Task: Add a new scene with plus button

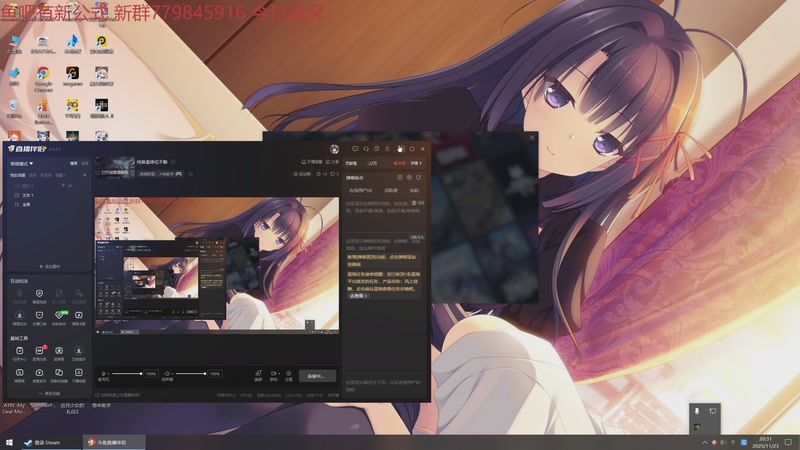Action: point(85,175)
